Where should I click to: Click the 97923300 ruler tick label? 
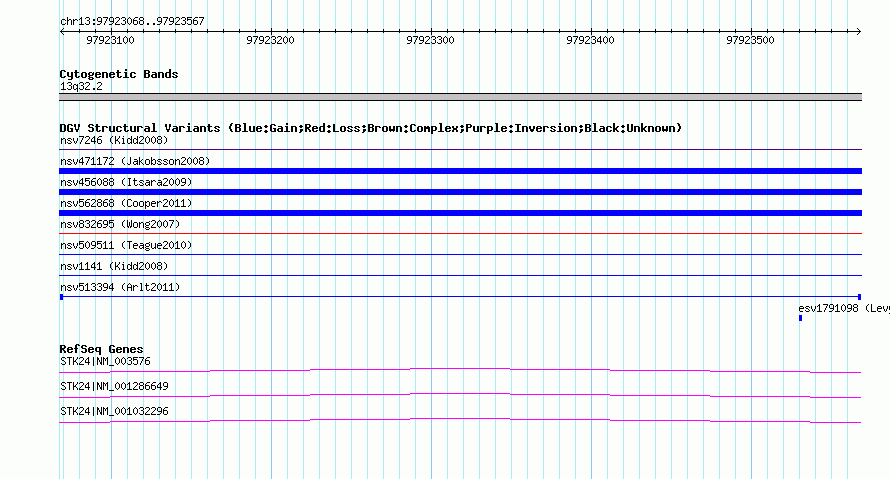tap(430, 40)
